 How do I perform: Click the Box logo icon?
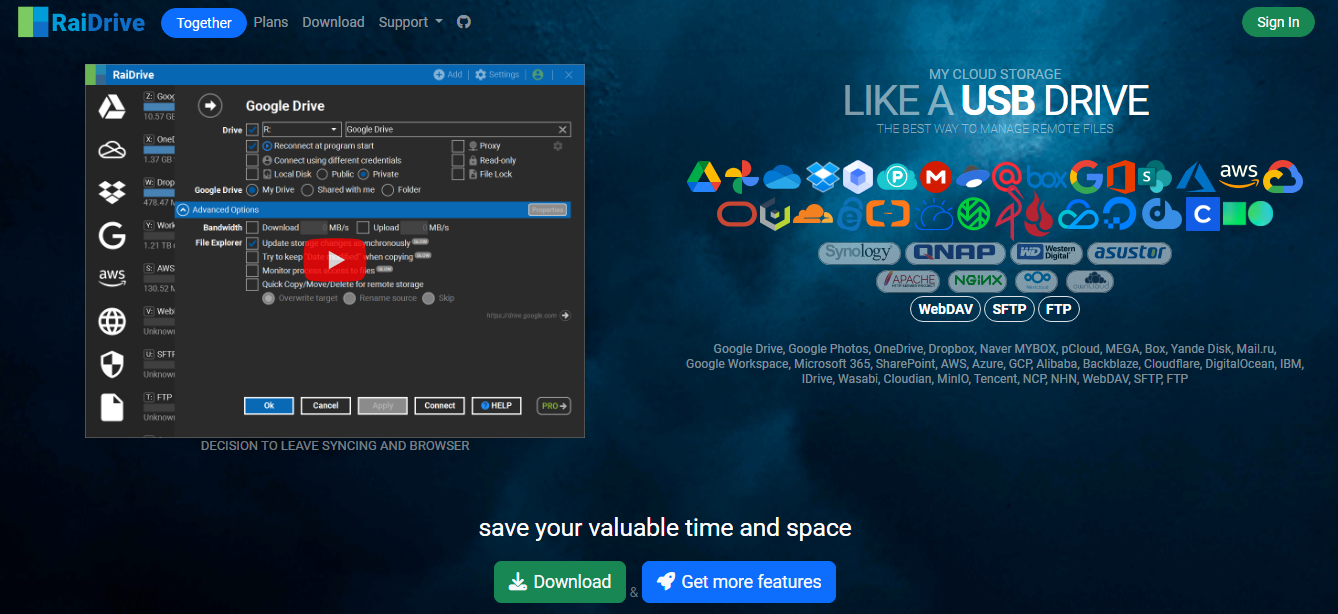coord(1047,179)
